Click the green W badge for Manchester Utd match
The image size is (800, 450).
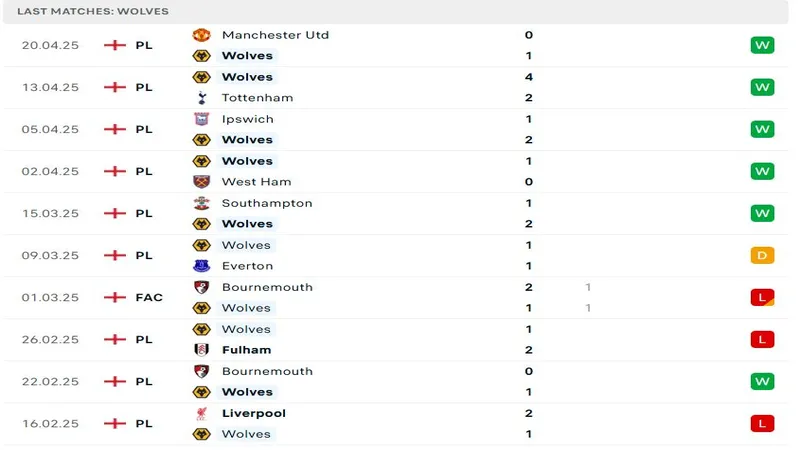(x=762, y=45)
